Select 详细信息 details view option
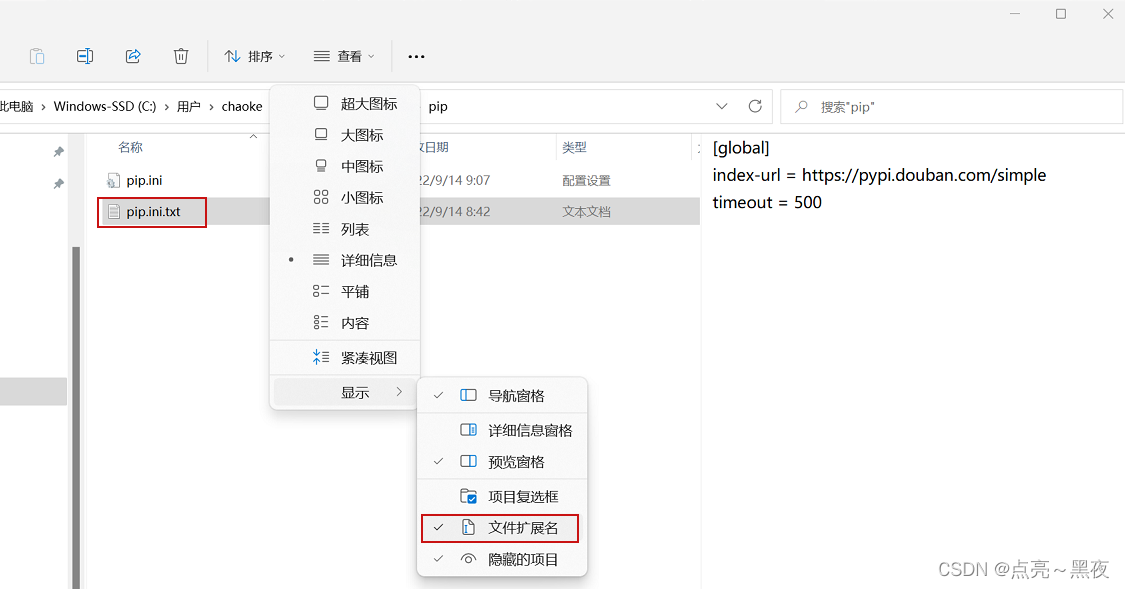The height and width of the screenshot is (589, 1125). (345, 260)
